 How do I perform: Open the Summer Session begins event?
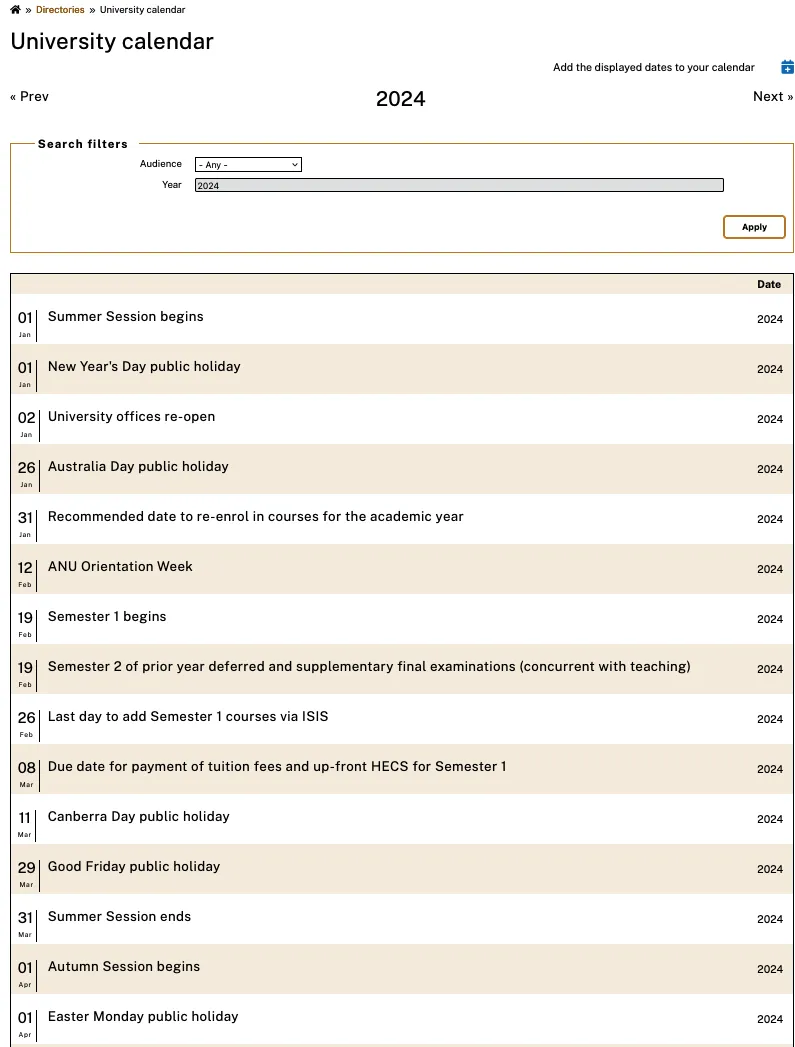click(125, 317)
